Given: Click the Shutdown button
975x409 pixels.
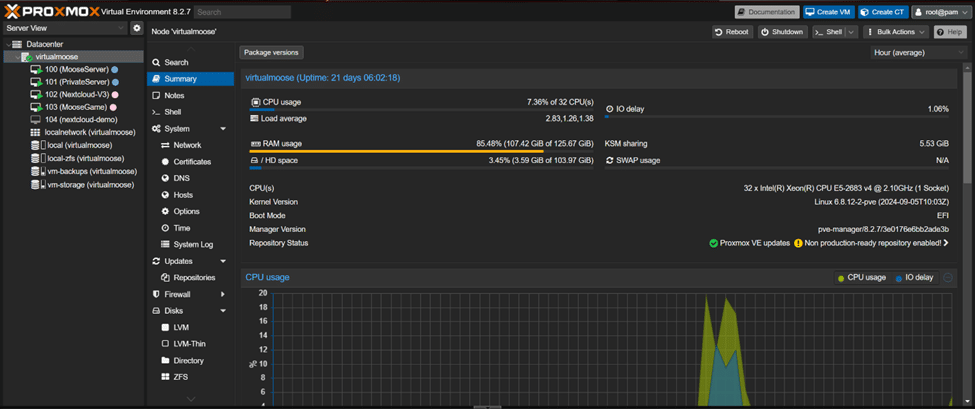Looking at the screenshot, I should coord(783,32).
